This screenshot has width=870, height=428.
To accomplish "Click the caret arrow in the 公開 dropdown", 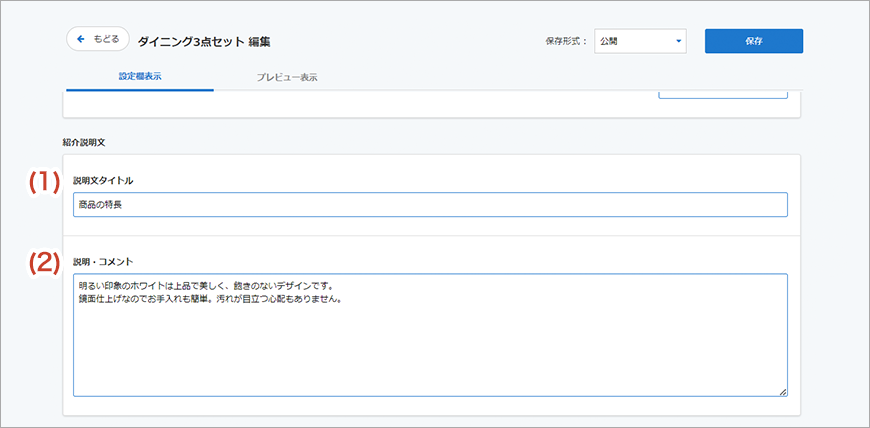I will coord(678,41).
